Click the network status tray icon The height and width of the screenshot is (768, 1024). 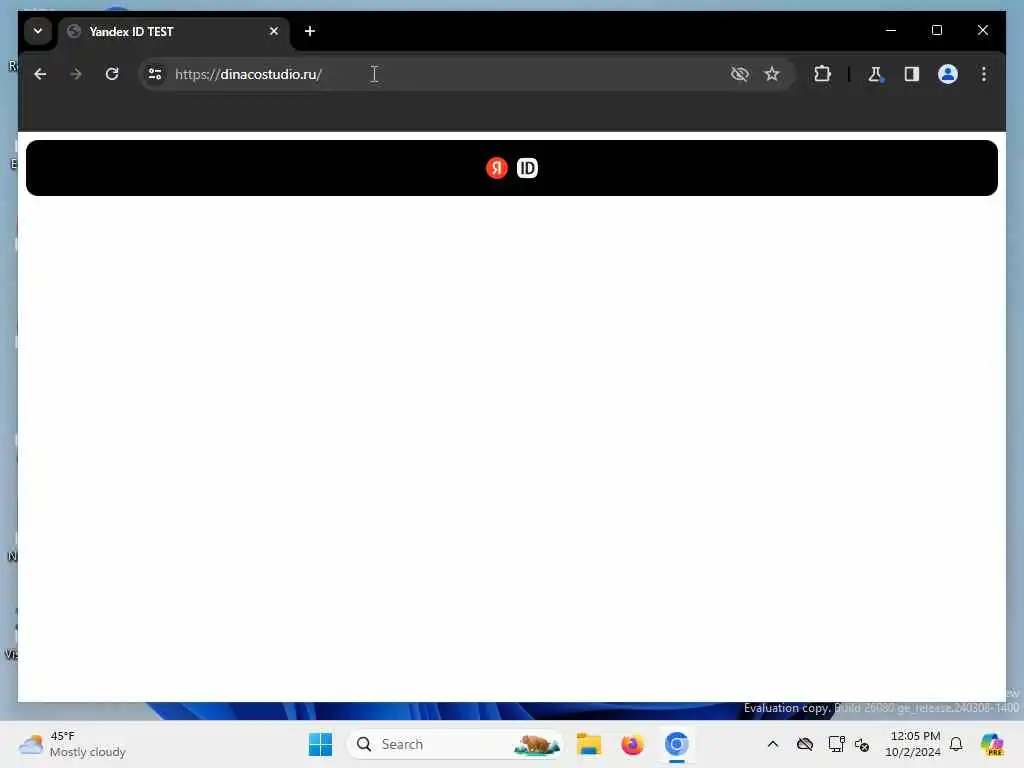click(x=836, y=744)
